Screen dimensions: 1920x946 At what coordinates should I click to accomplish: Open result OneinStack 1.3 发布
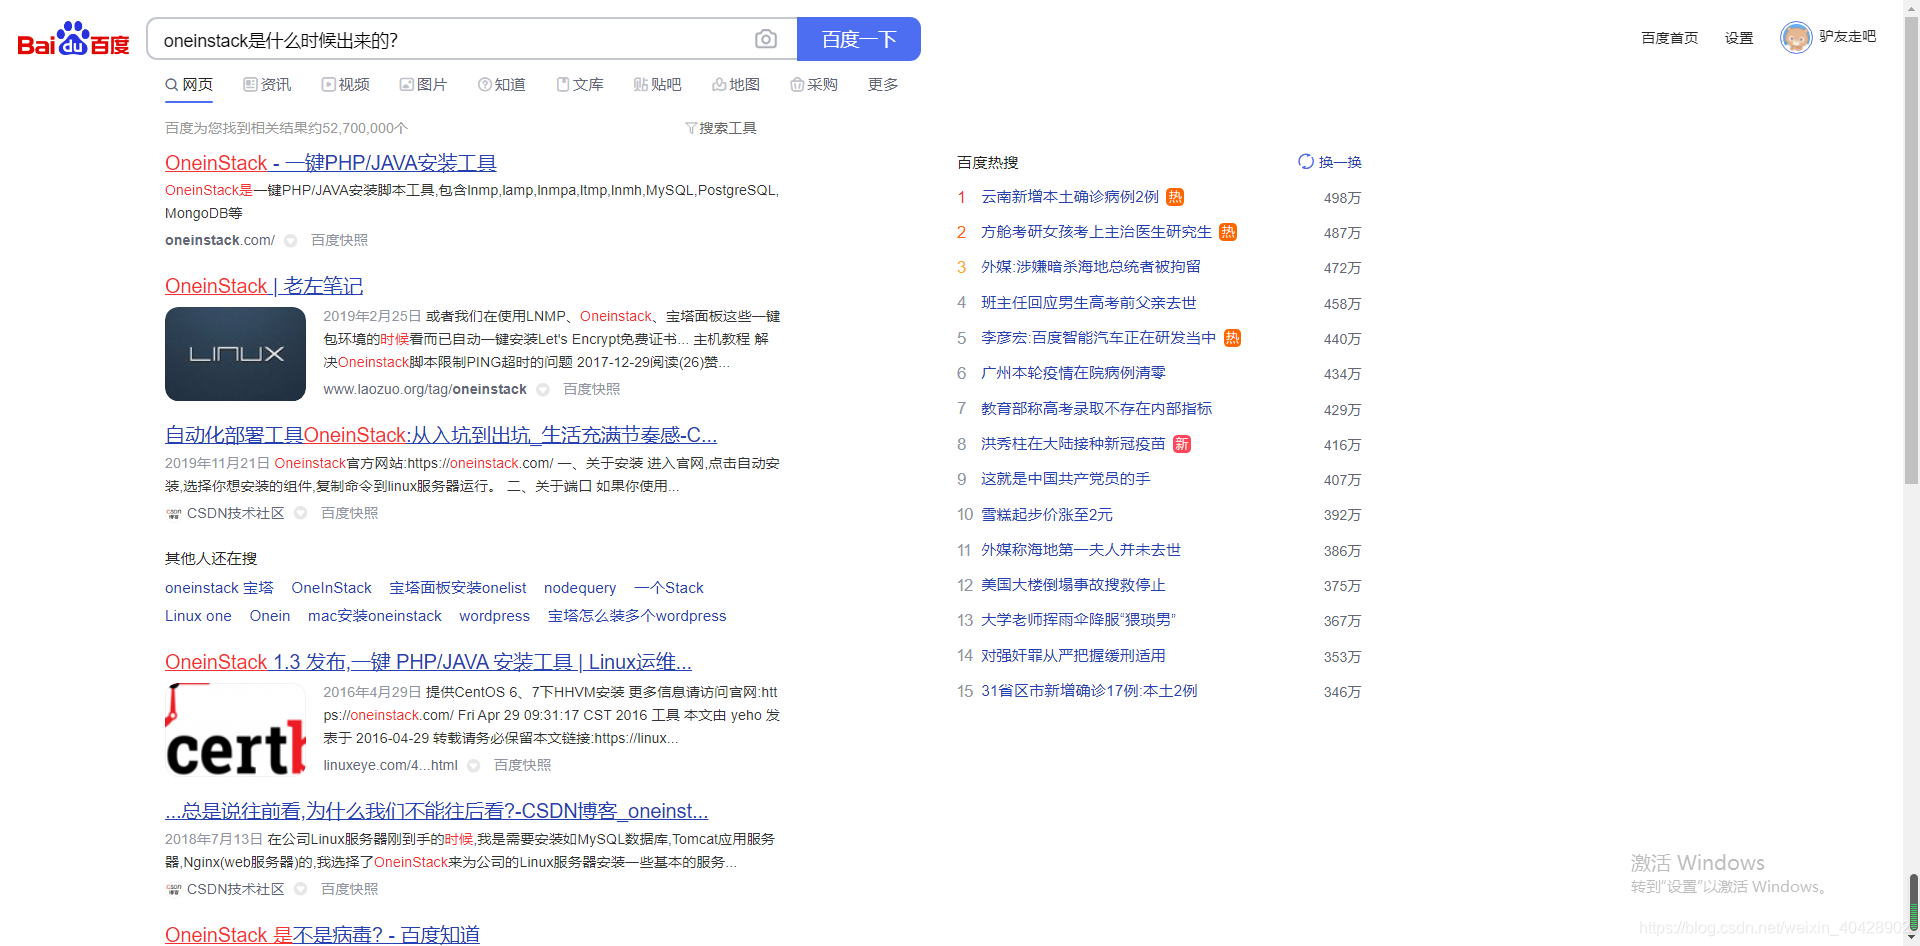[428, 662]
